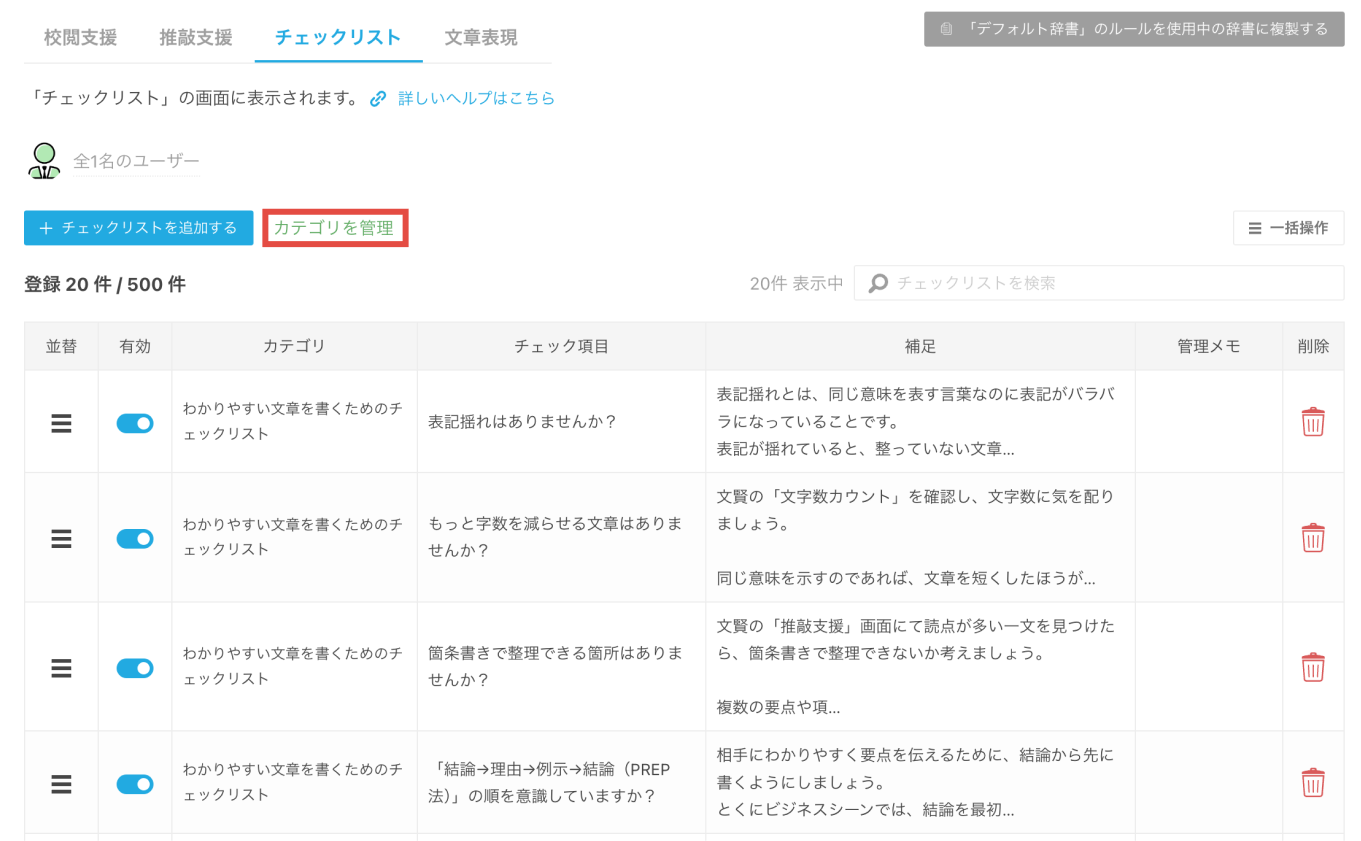Disable the 表記揺れはありませんか checklist item
Screen dimensions: 1361x841
coord(135,423)
